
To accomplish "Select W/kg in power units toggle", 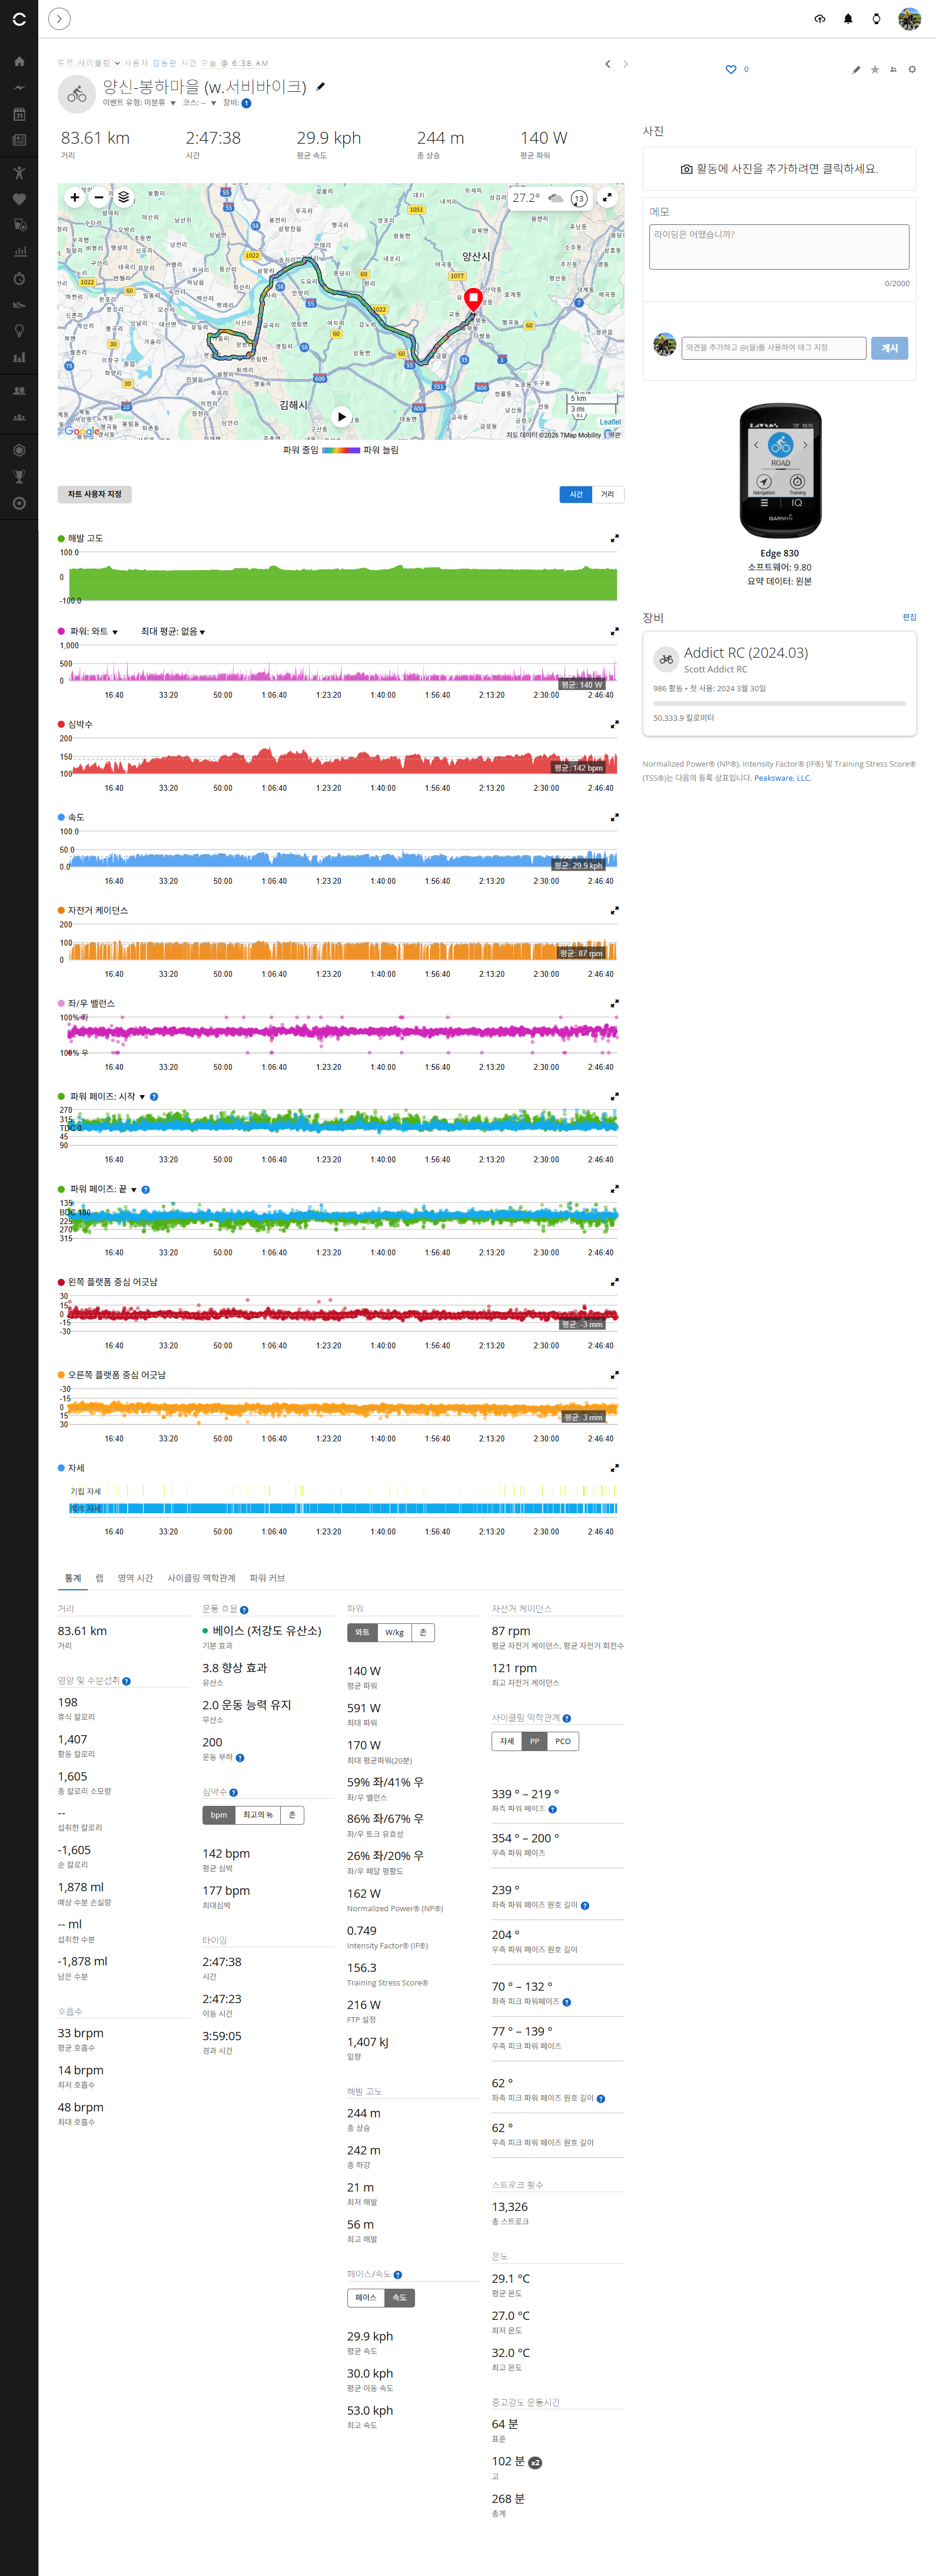I will (394, 1632).
